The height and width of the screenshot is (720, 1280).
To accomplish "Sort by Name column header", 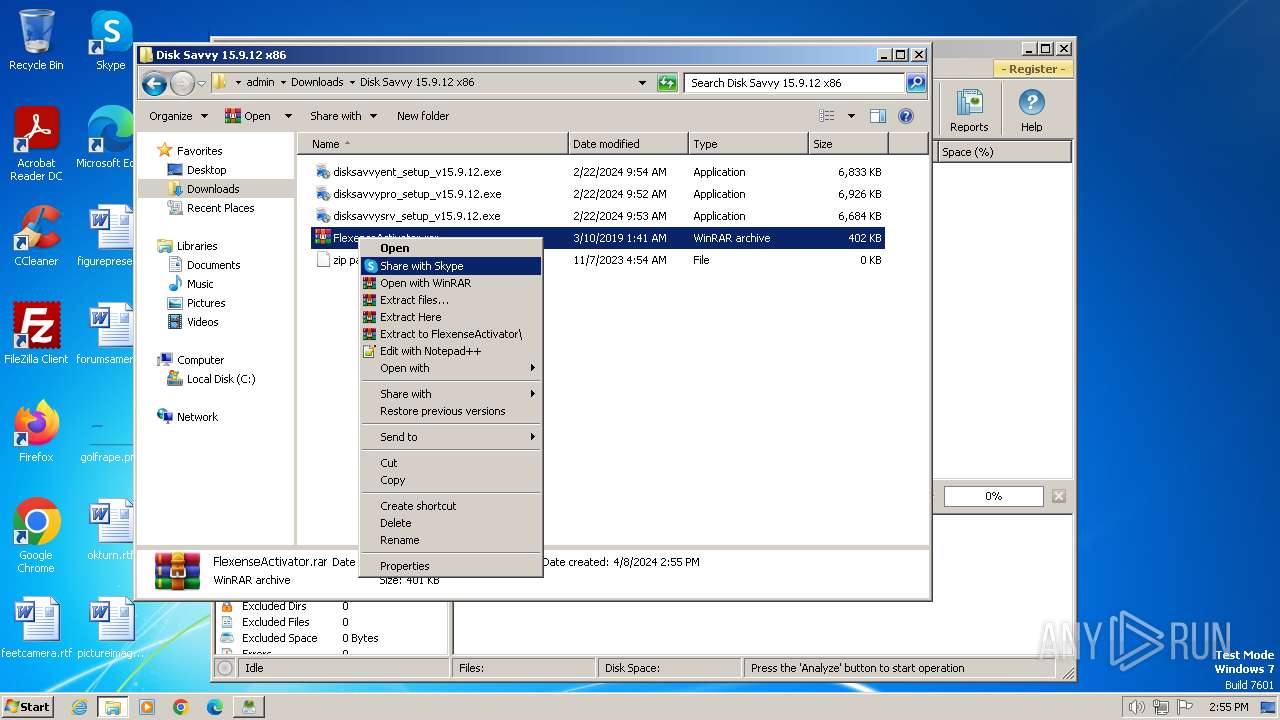I will (433, 144).
